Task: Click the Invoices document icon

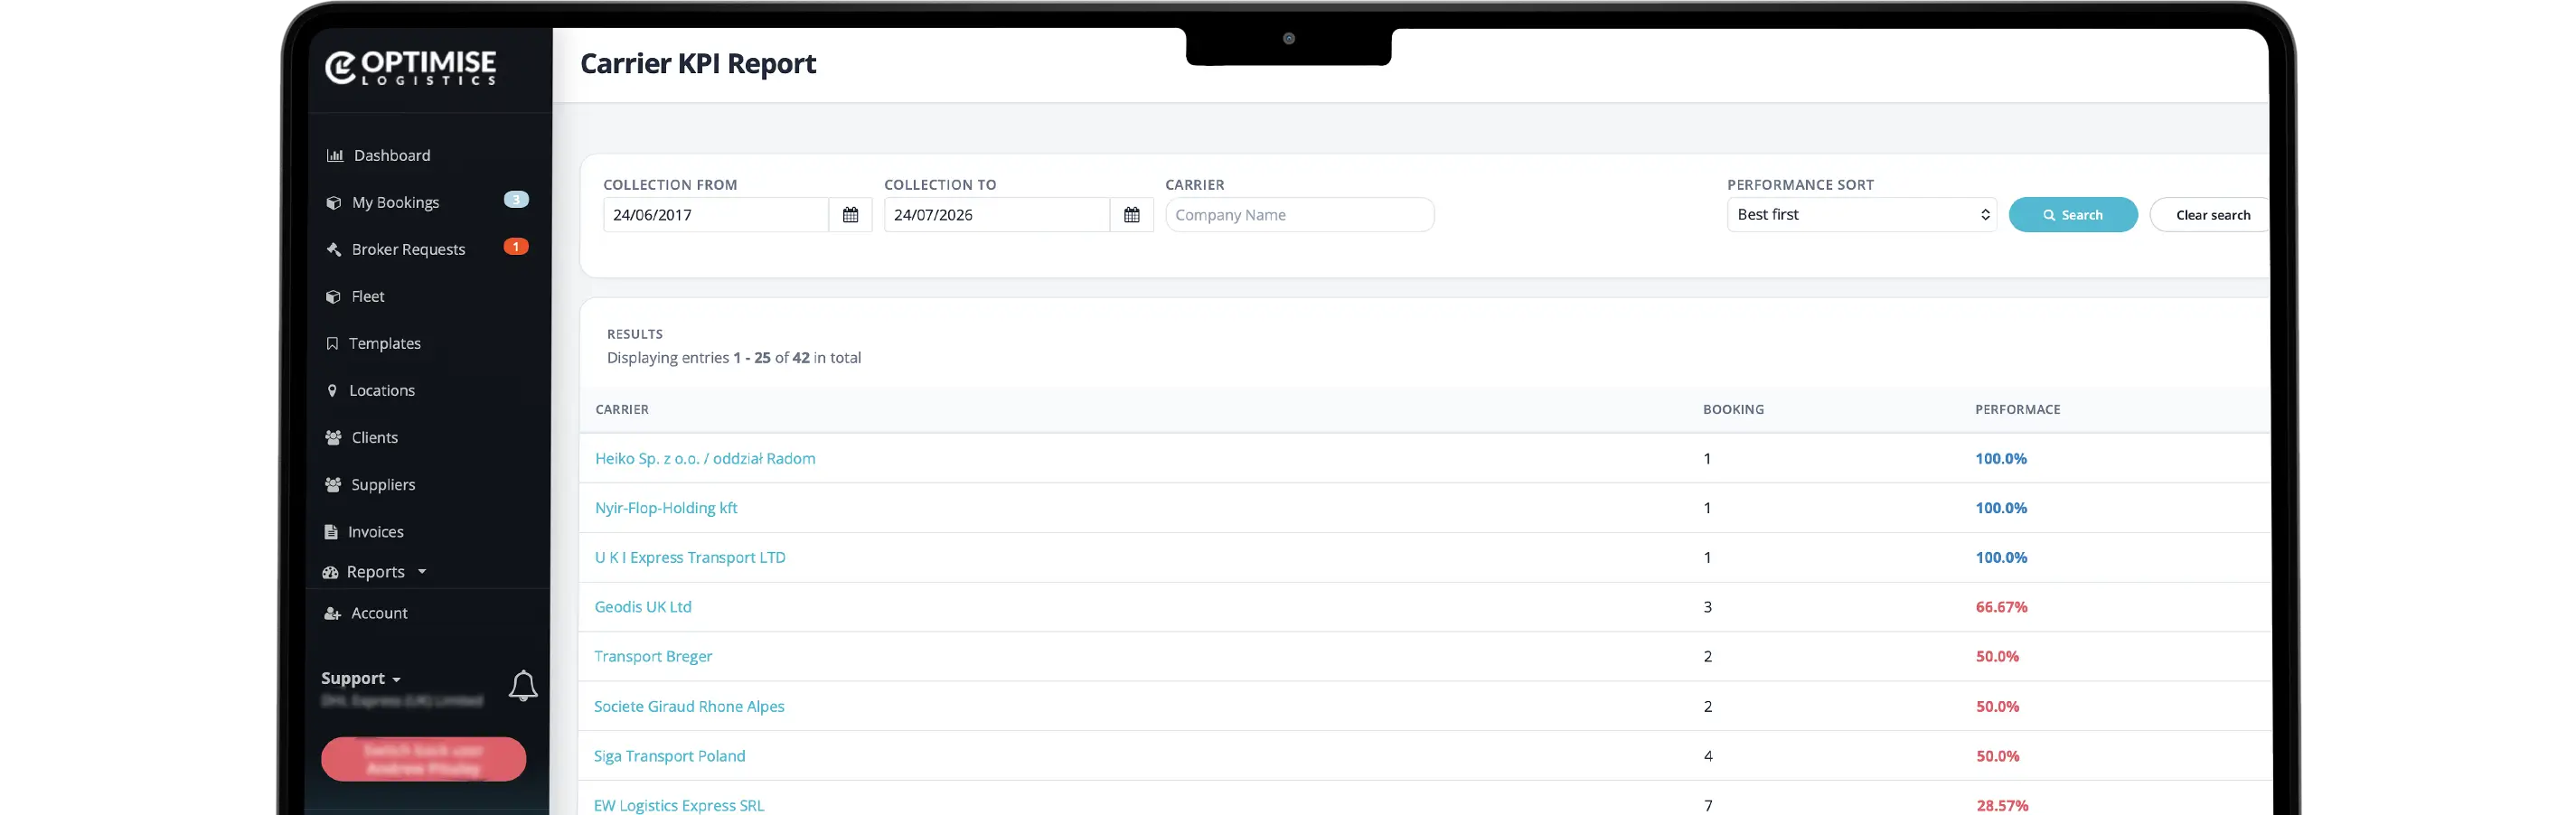Action: [x=331, y=532]
